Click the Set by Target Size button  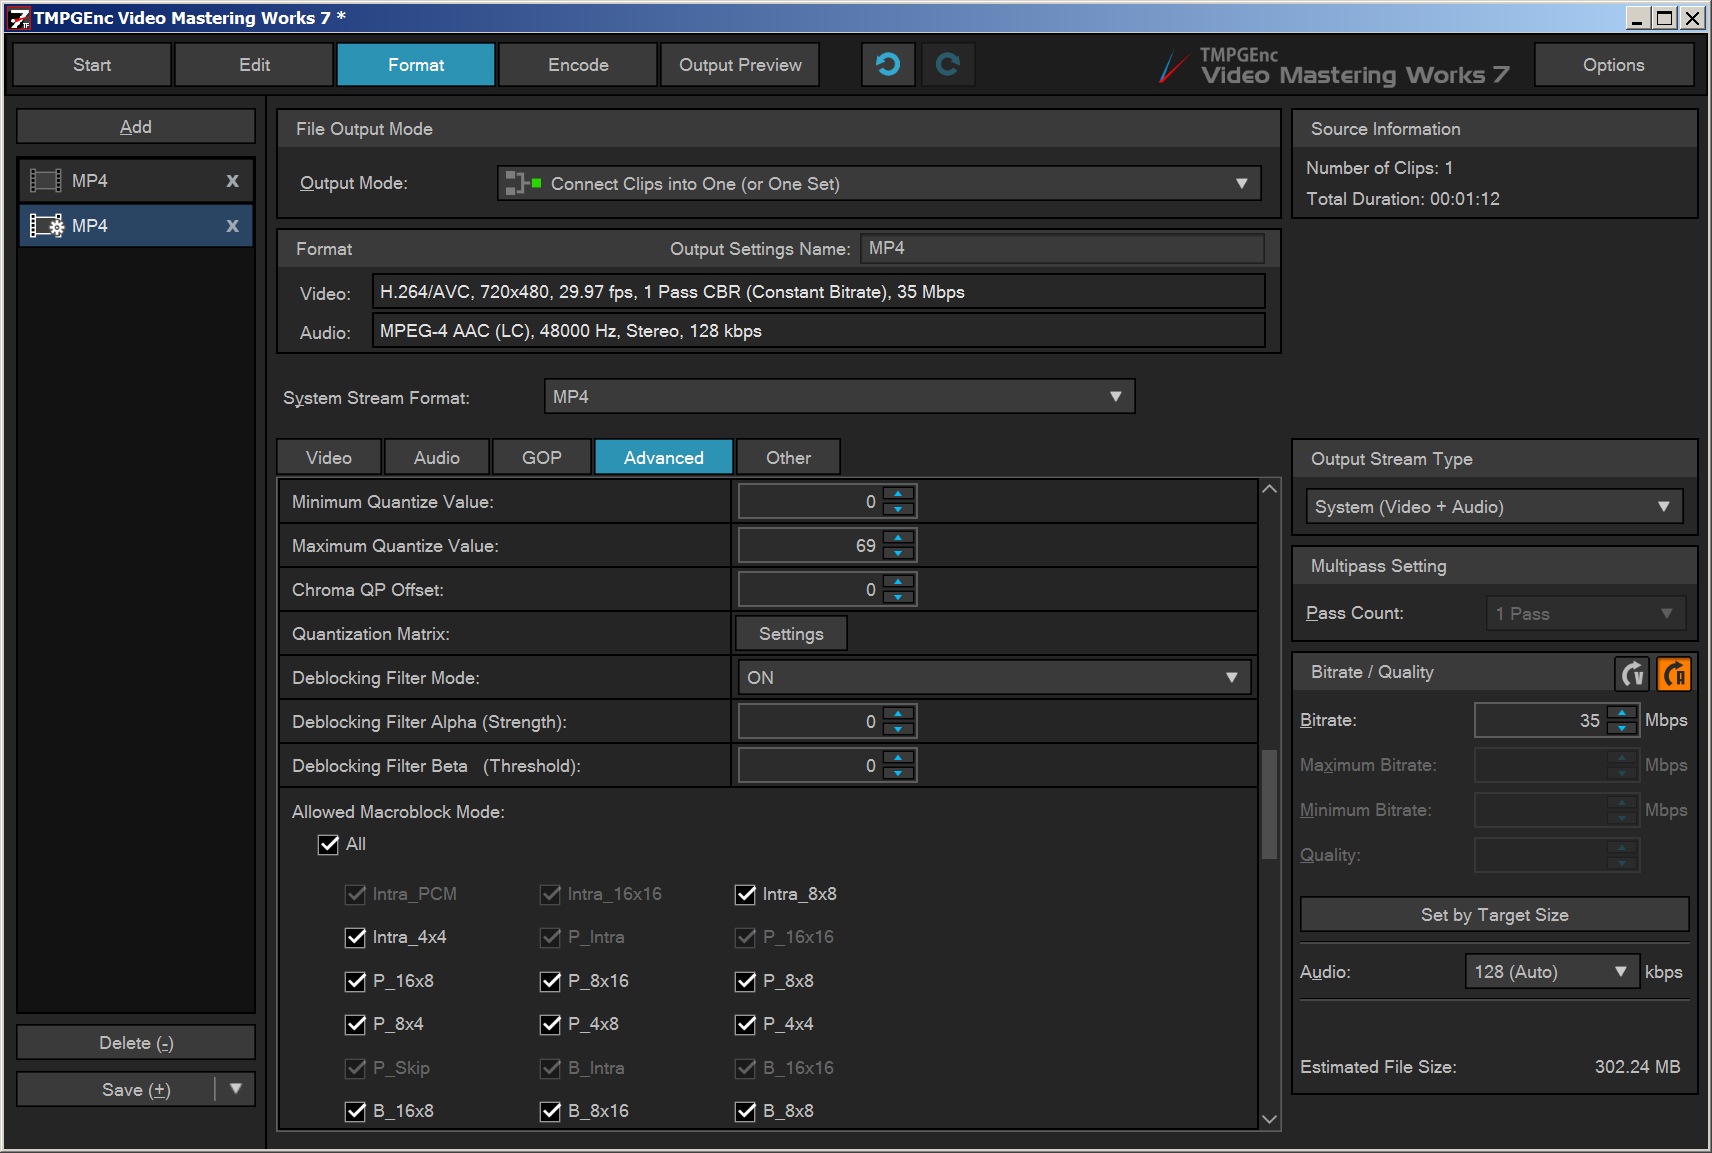1494,915
